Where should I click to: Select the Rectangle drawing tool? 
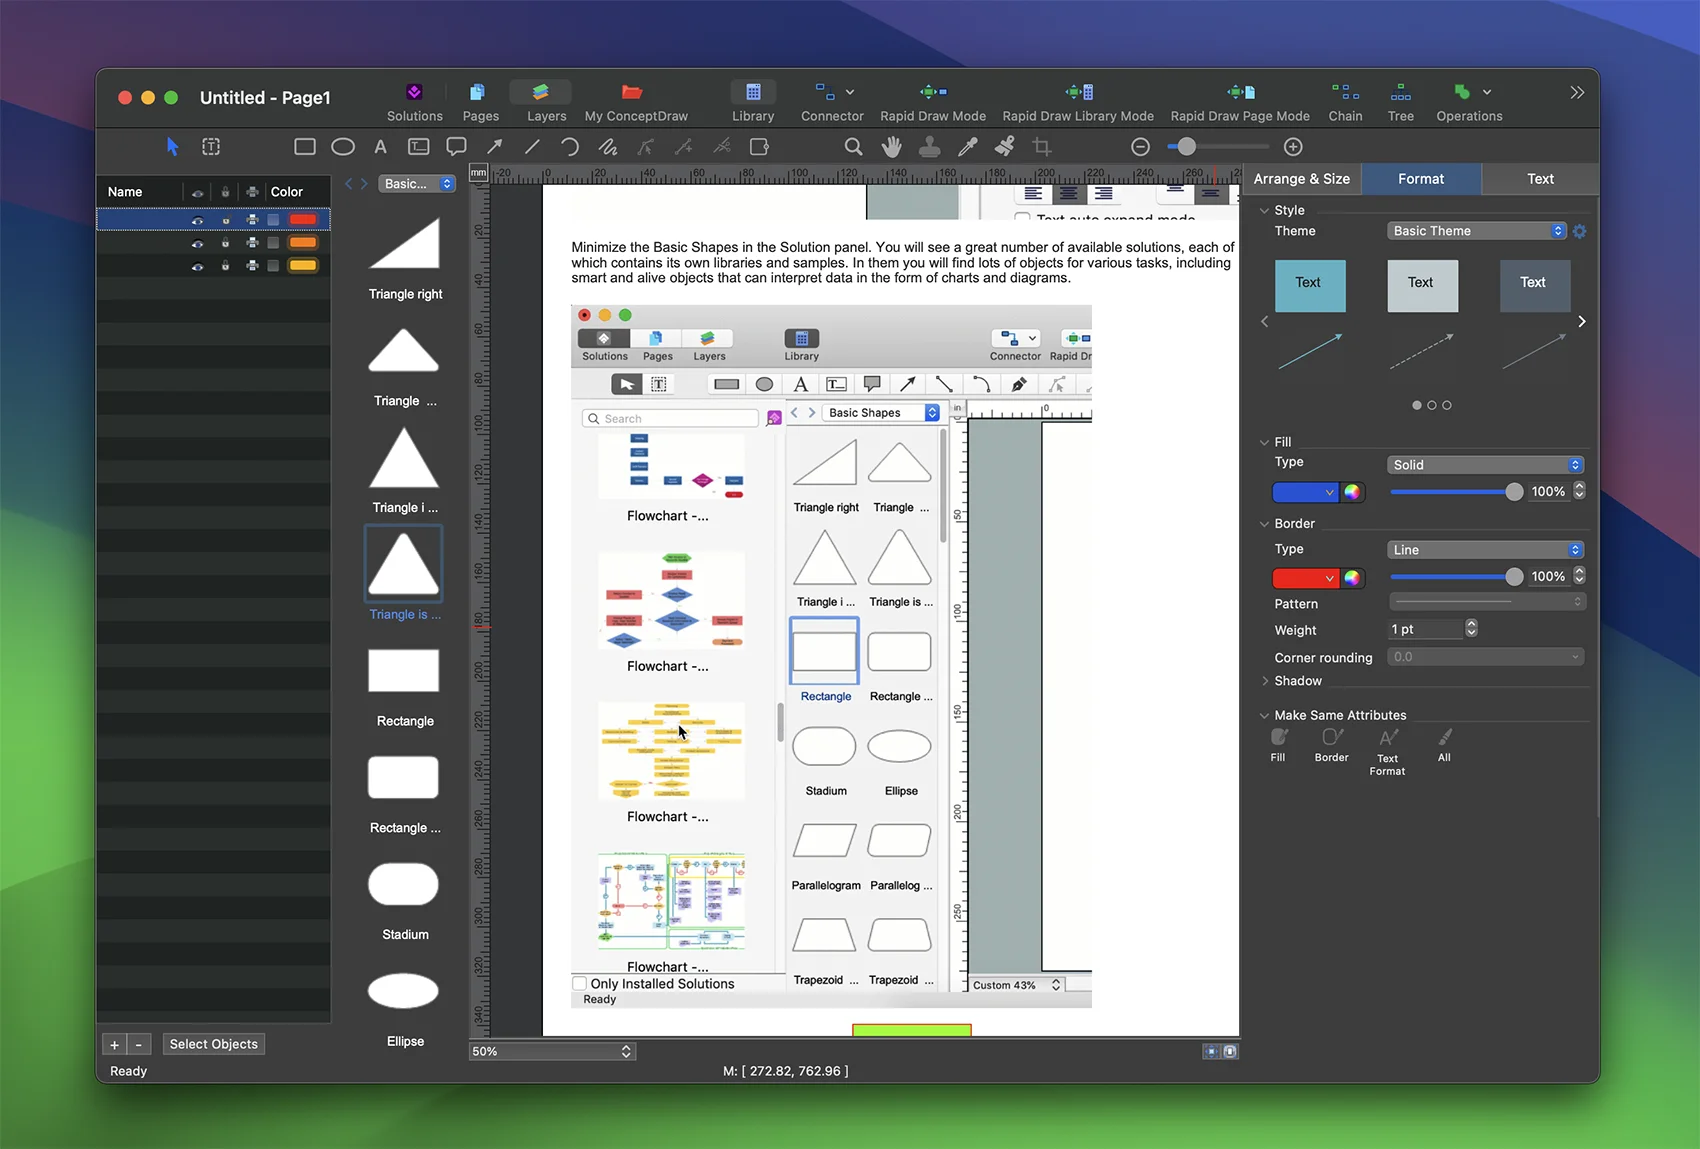click(305, 147)
